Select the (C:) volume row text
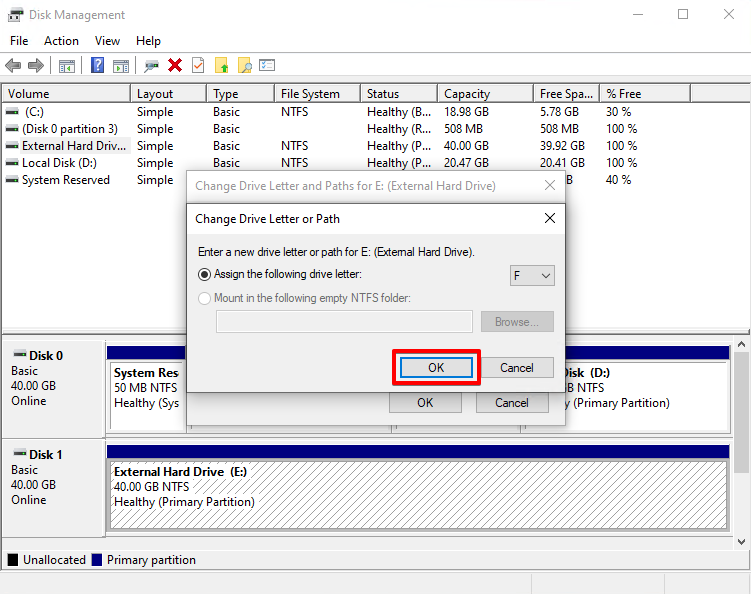This screenshot has width=751, height=594. [34, 112]
